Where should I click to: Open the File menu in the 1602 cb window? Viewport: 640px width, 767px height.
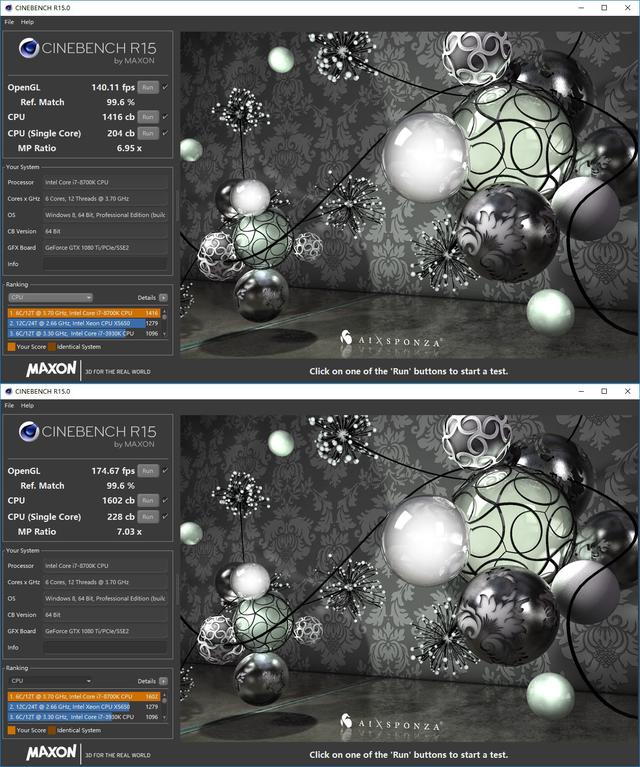pyautogui.click(x=9, y=406)
